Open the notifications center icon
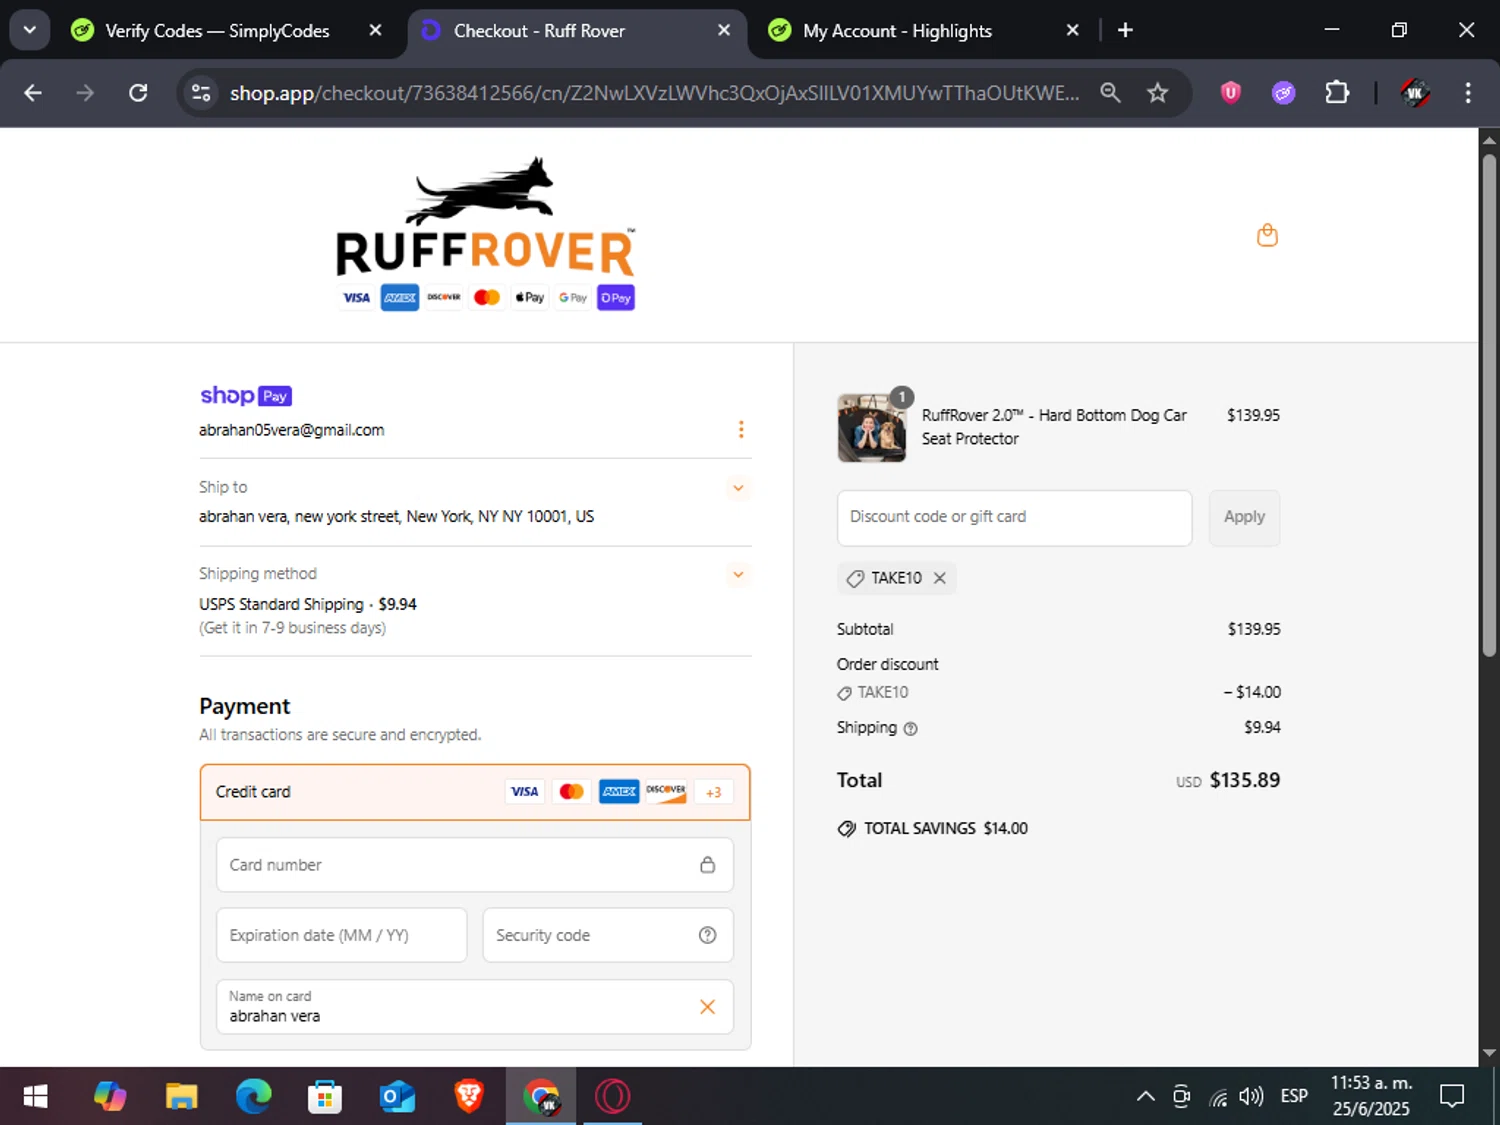 (x=1452, y=1097)
